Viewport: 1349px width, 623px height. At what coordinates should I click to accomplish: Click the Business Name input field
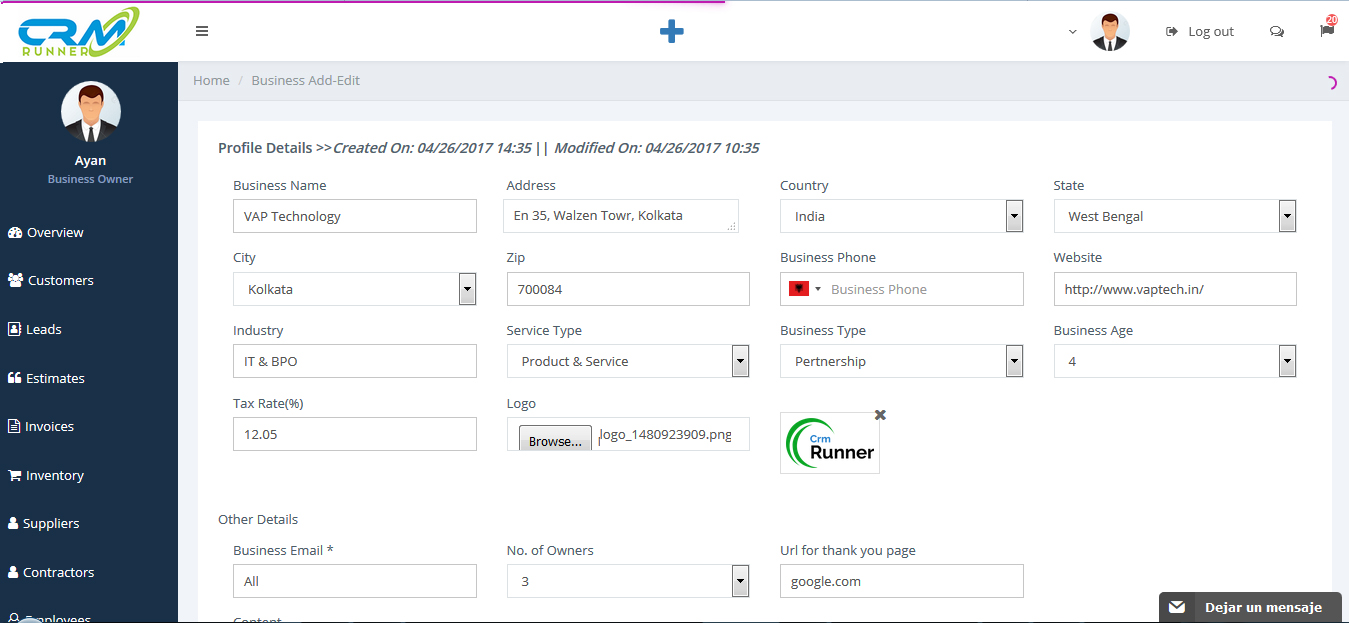pos(354,215)
